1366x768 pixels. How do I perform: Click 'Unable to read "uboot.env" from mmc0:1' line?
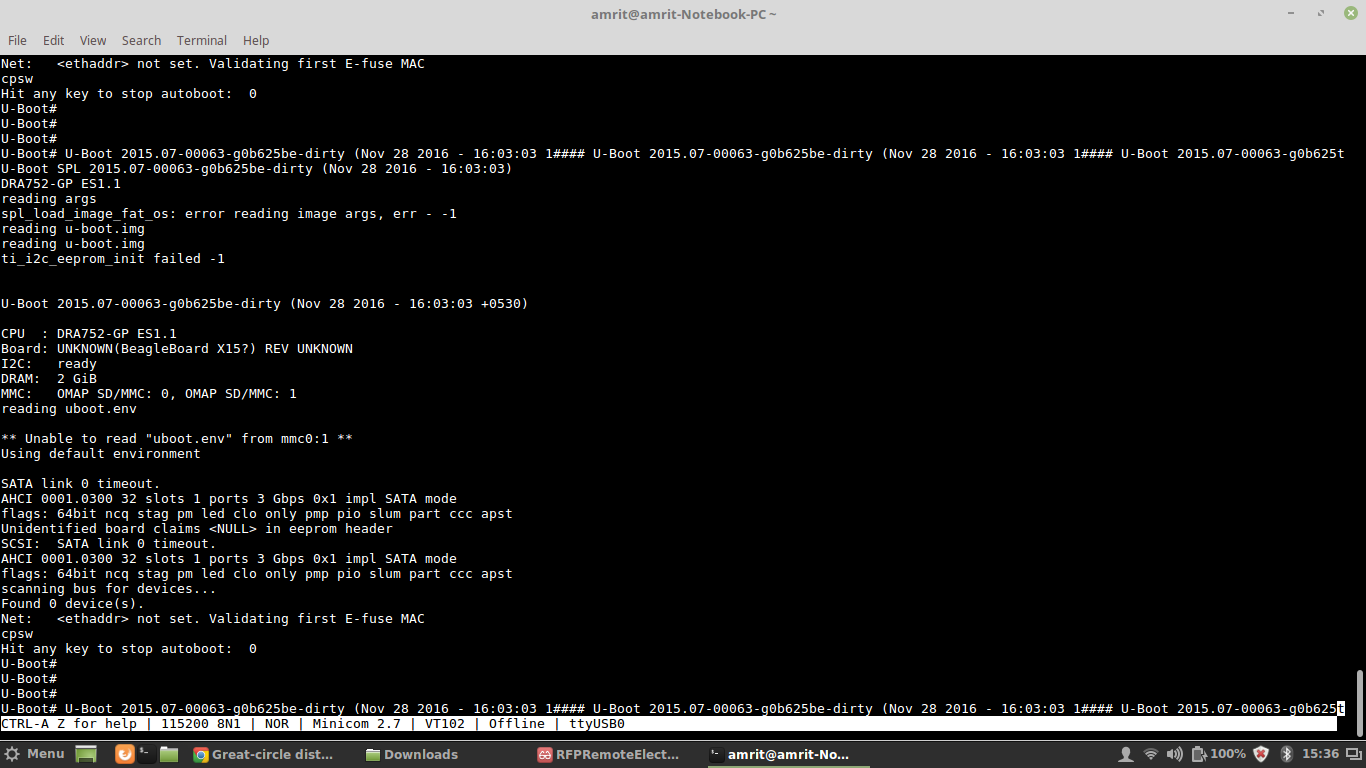point(177,439)
